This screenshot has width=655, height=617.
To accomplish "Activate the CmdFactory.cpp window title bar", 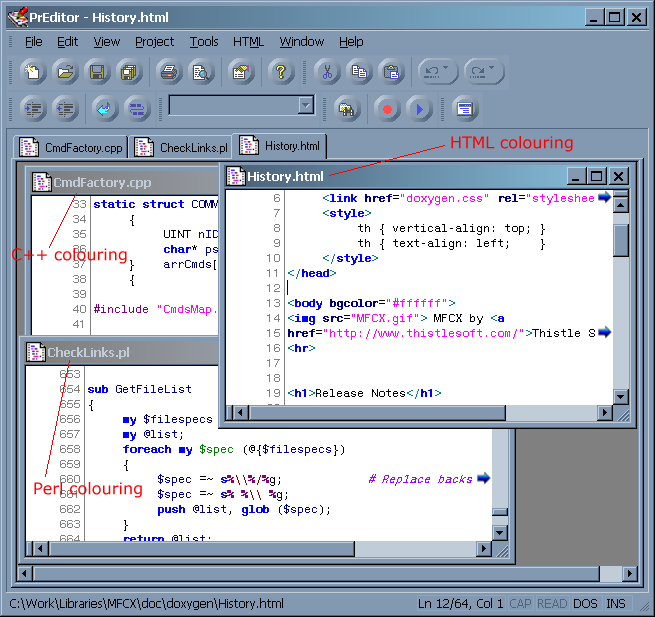I will click(125, 182).
